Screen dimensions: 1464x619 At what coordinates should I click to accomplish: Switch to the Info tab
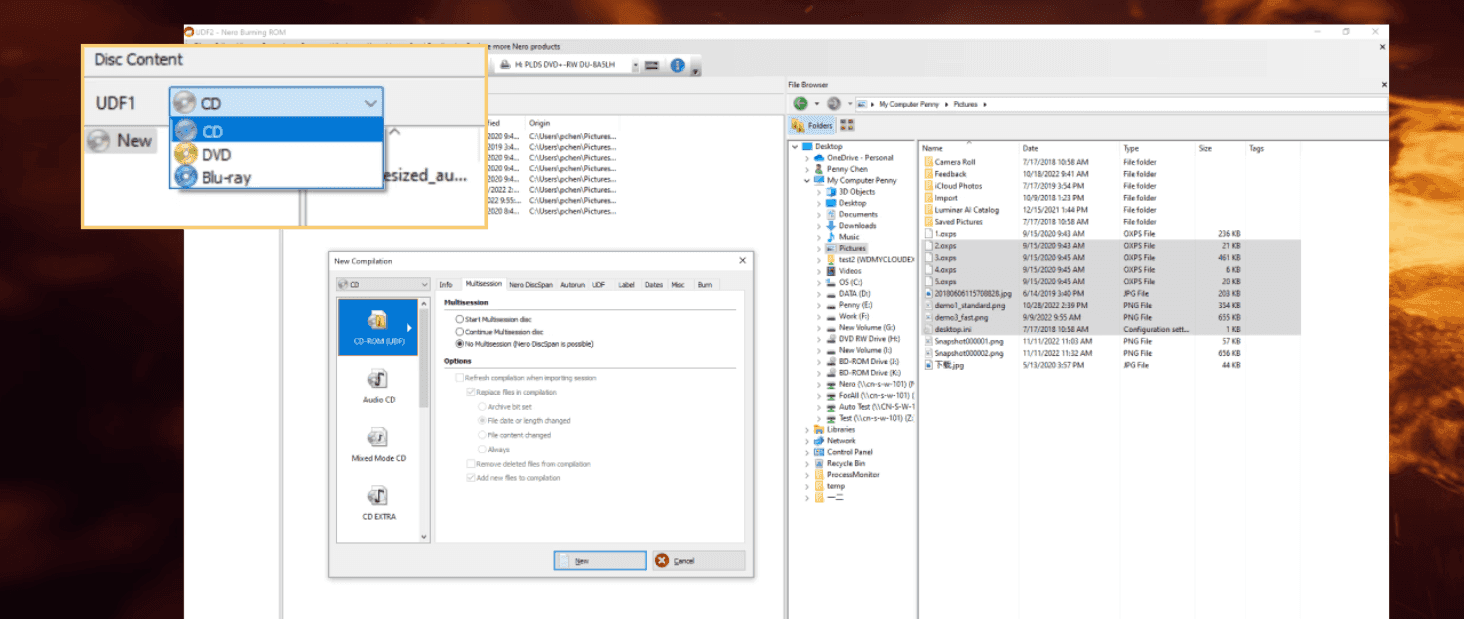(446, 285)
